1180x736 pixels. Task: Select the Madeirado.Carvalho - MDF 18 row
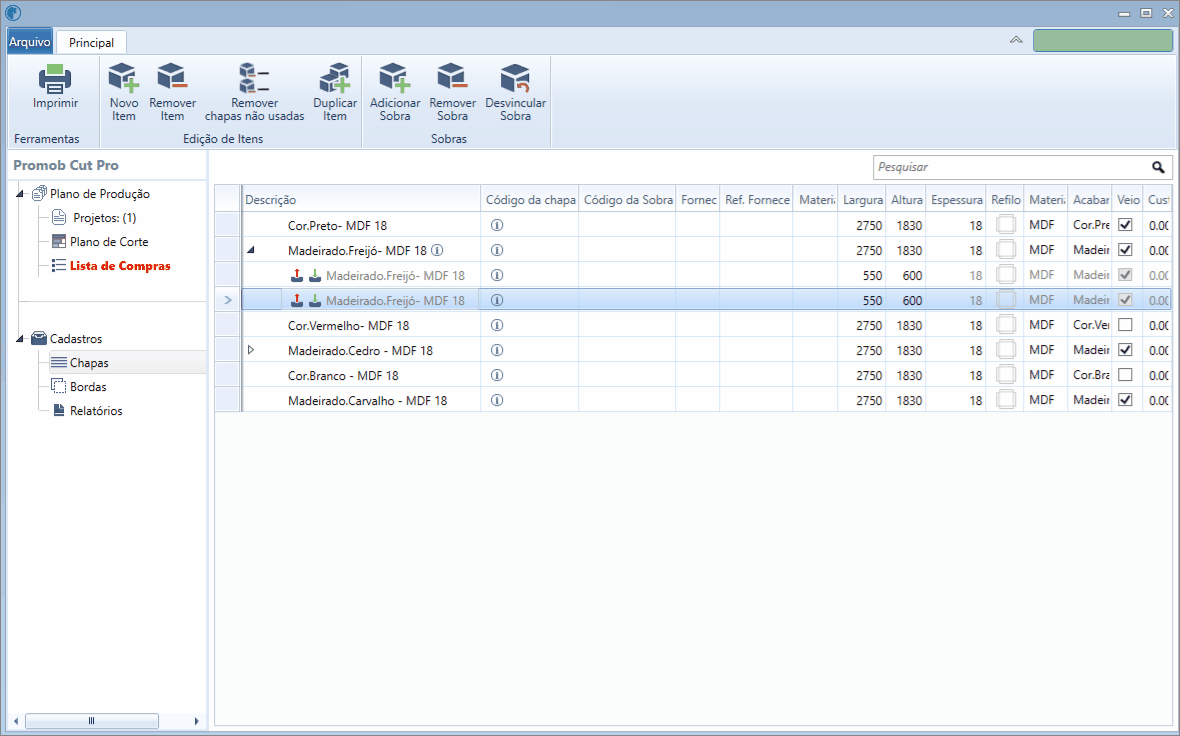pyautogui.click(x=692, y=400)
